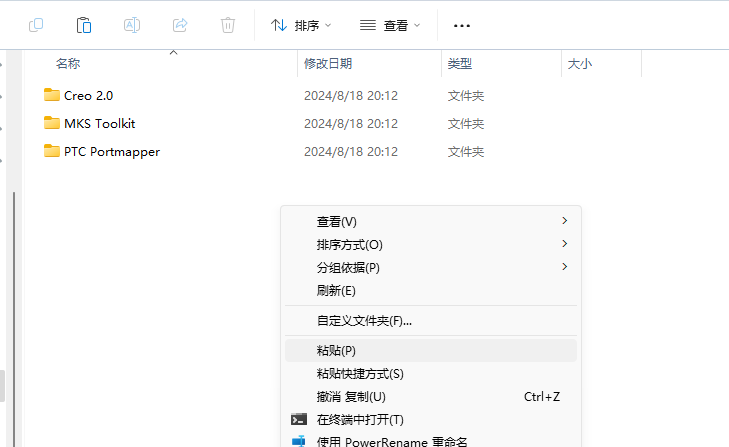Open the 查看 view dropdown

click(390, 25)
